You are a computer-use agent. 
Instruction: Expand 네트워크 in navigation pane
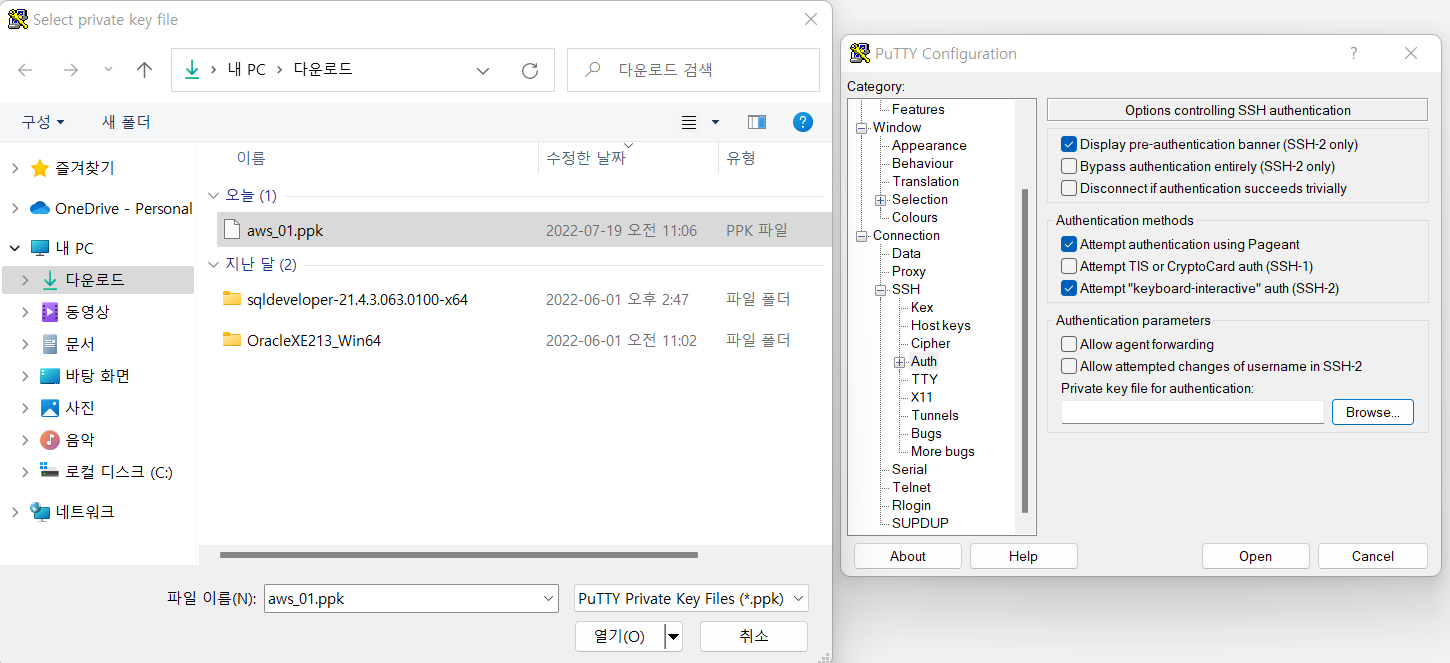tap(15, 512)
